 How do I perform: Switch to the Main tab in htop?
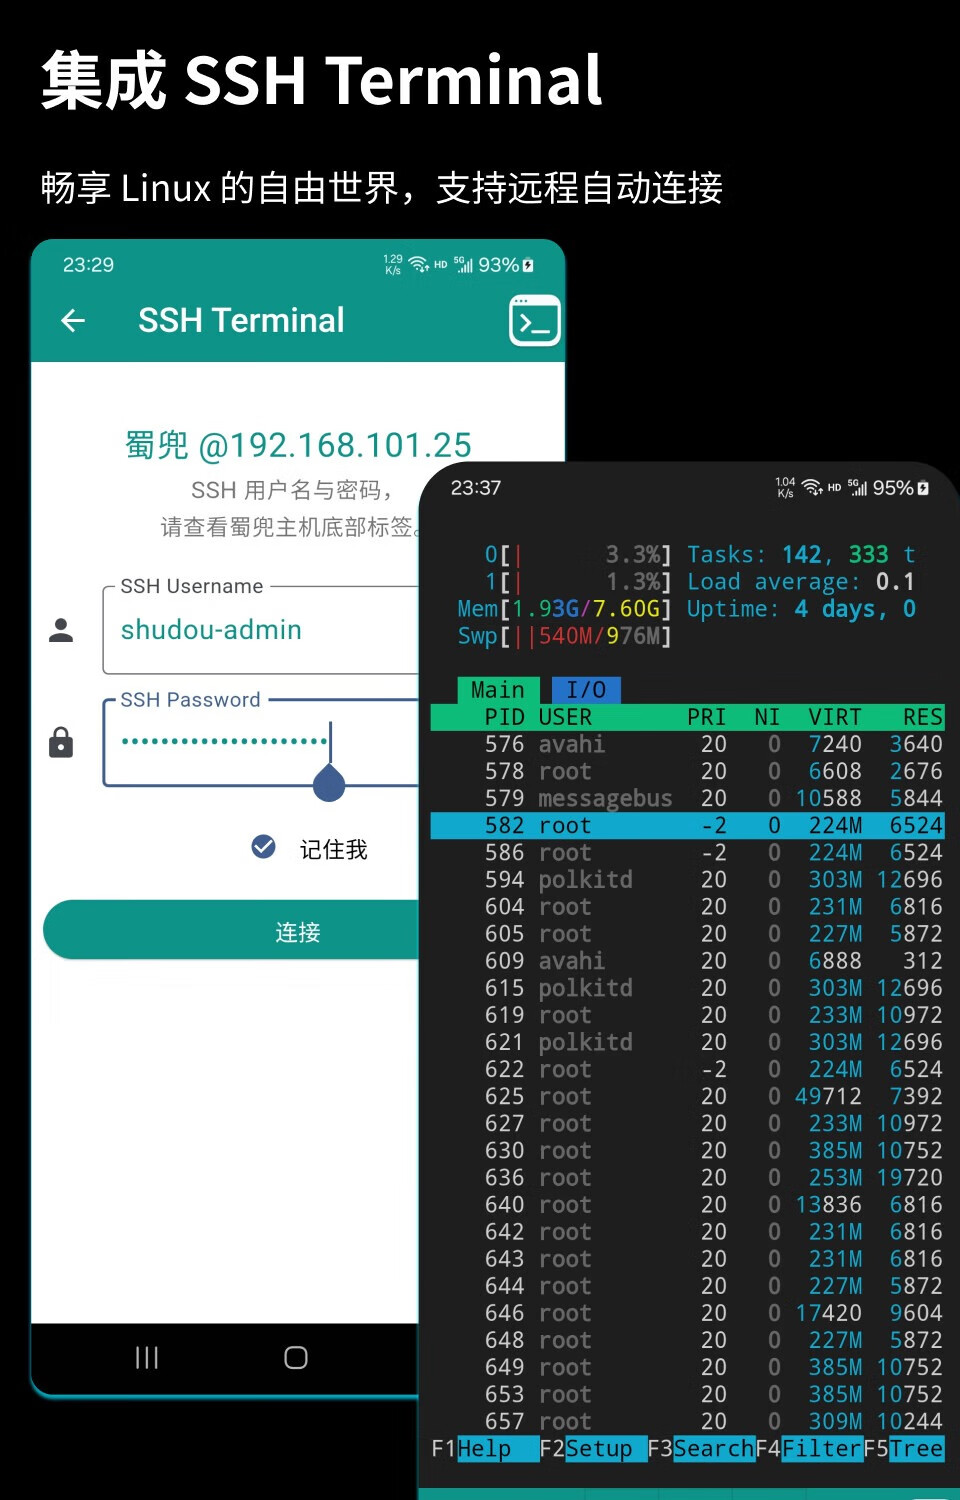point(498,690)
